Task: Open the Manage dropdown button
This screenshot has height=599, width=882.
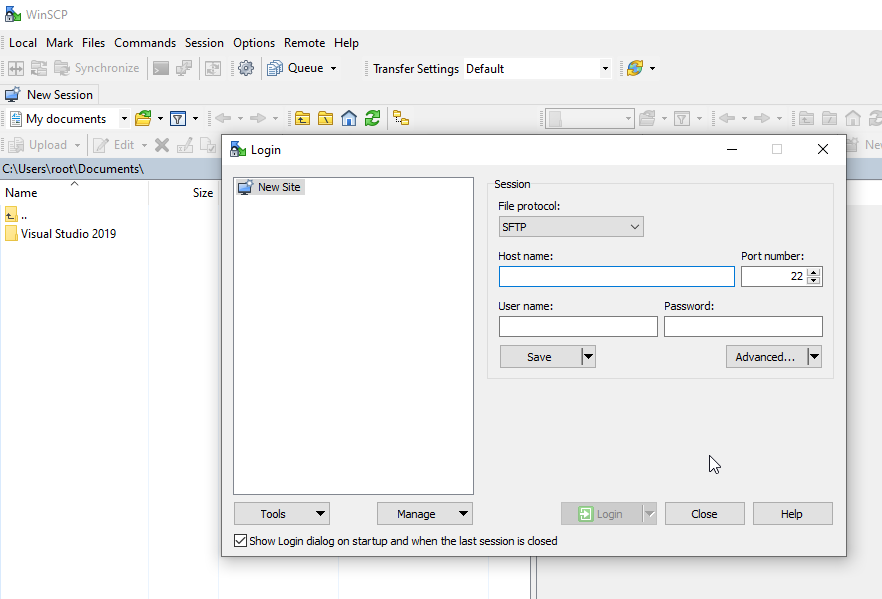Action: 425,514
